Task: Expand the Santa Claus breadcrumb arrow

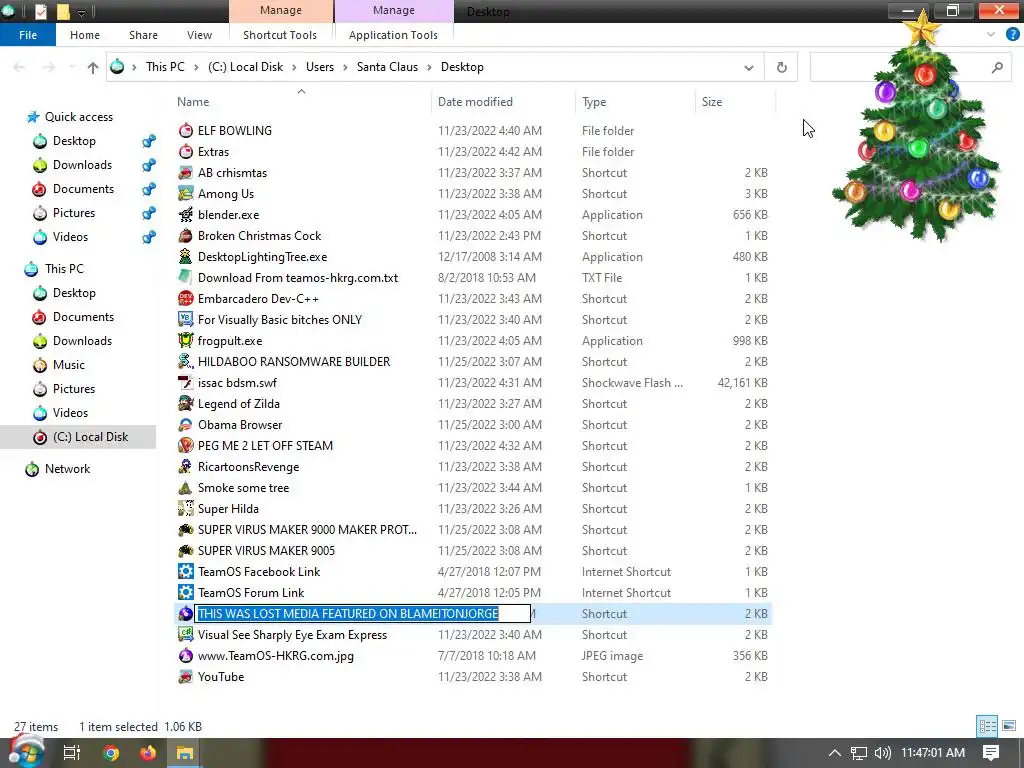Action: click(x=430, y=67)
